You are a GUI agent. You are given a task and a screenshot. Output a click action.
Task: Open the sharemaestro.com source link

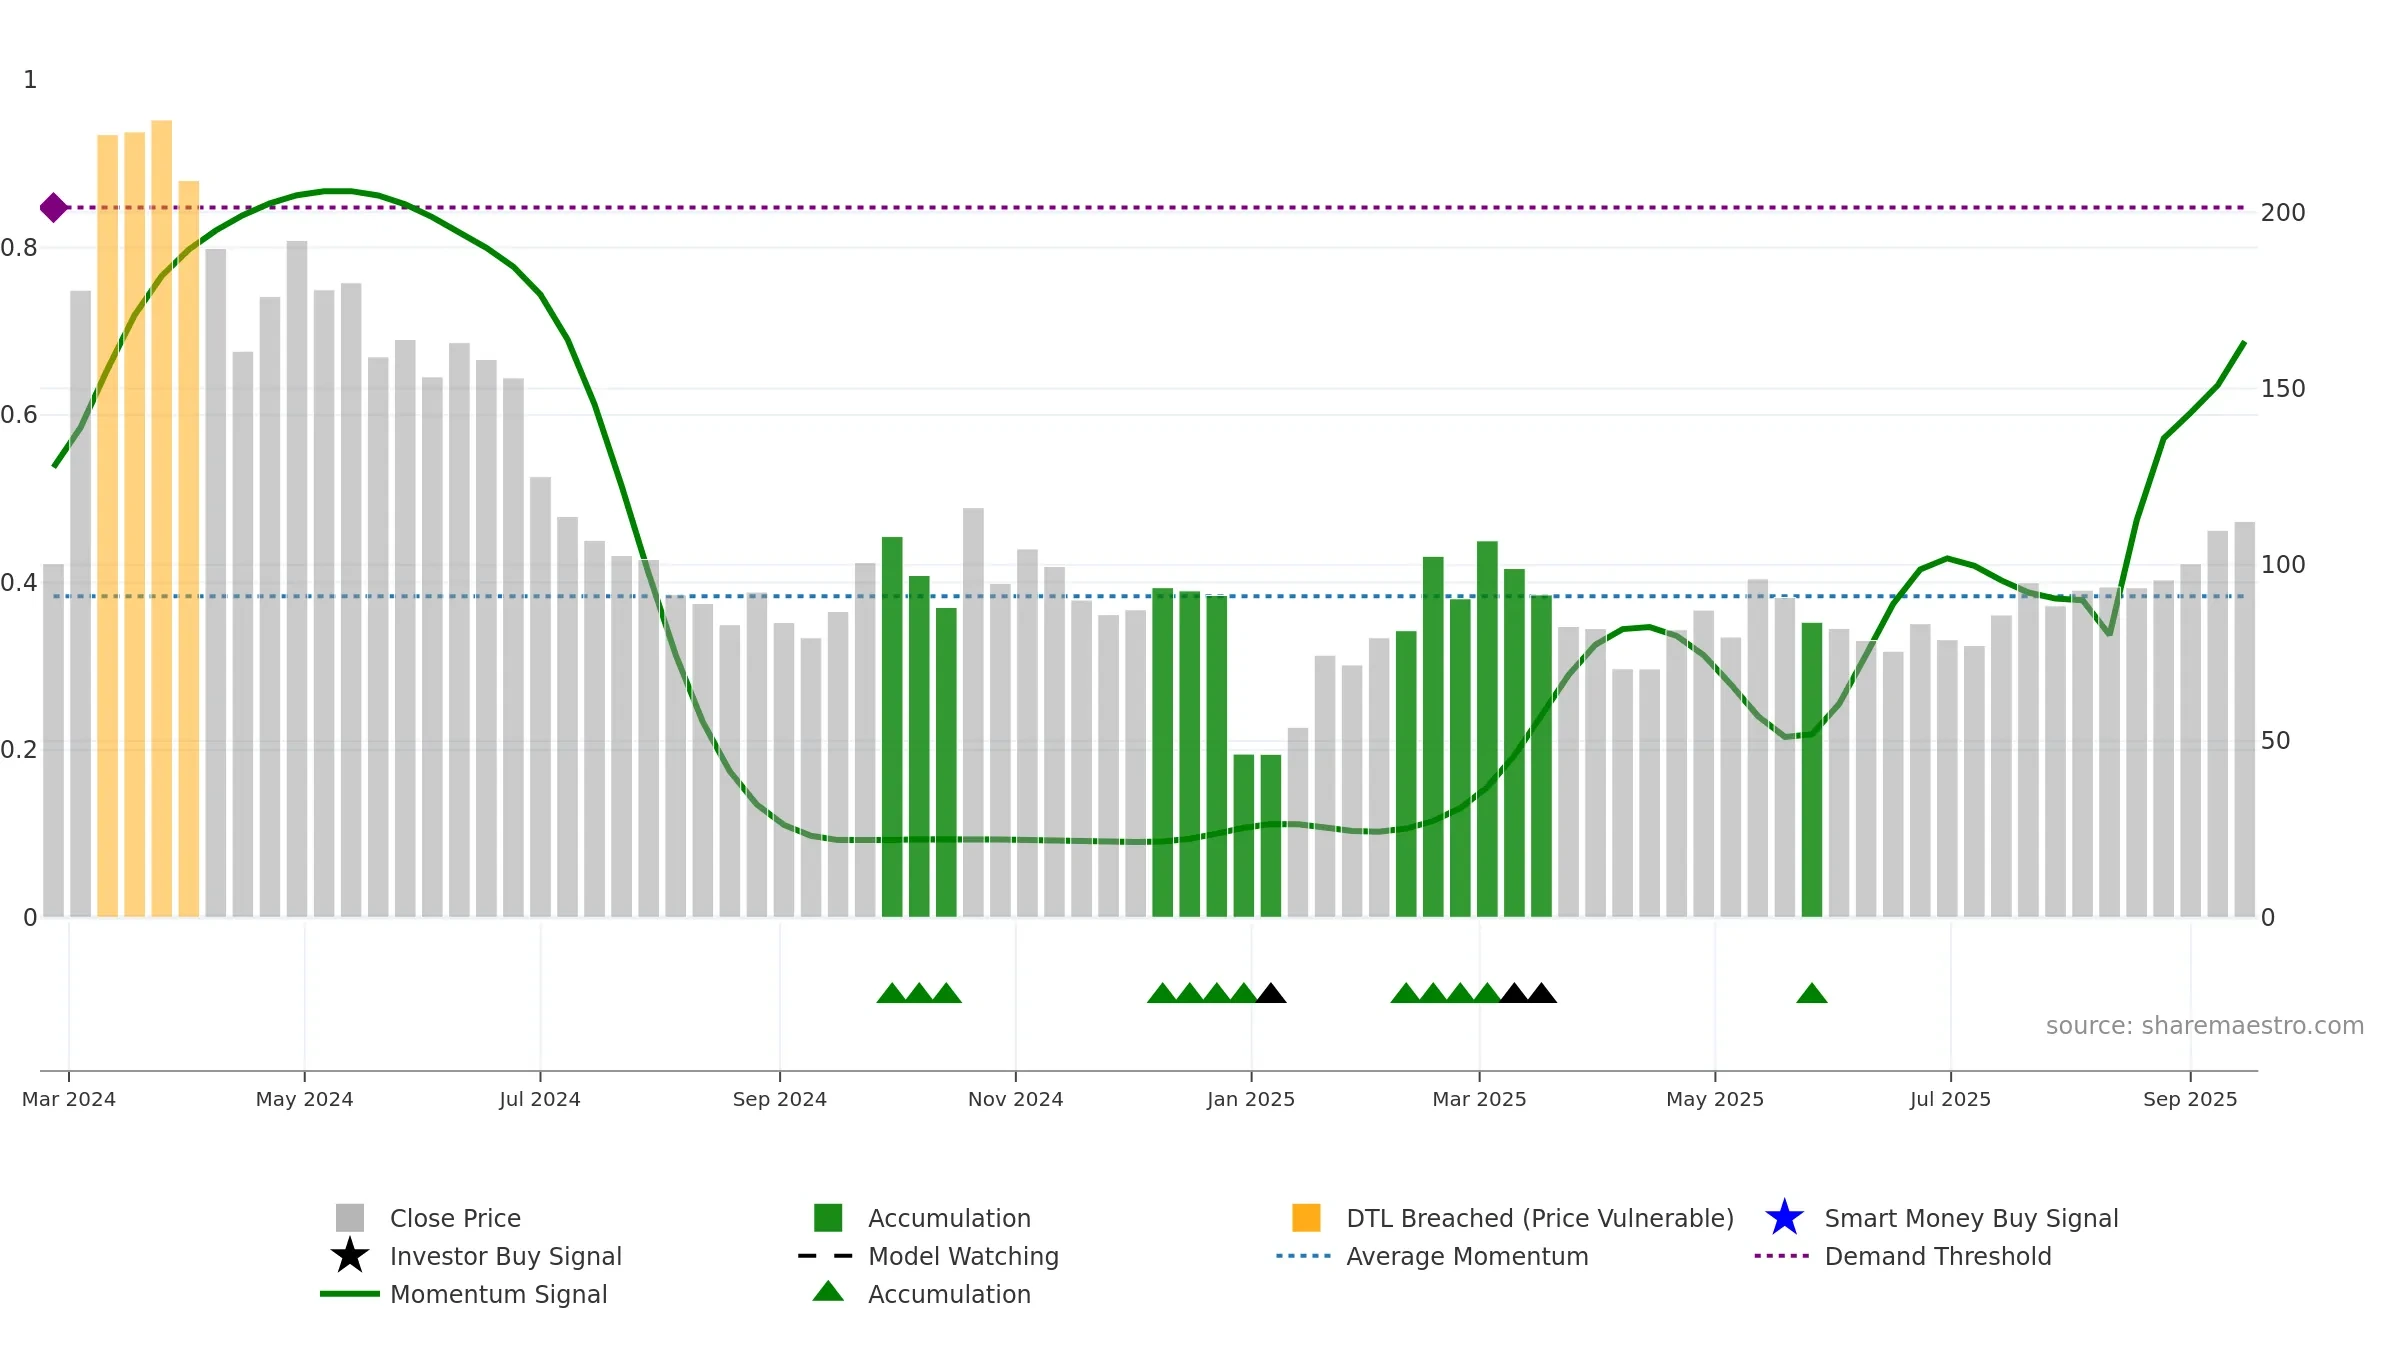coord(2205,1026)
